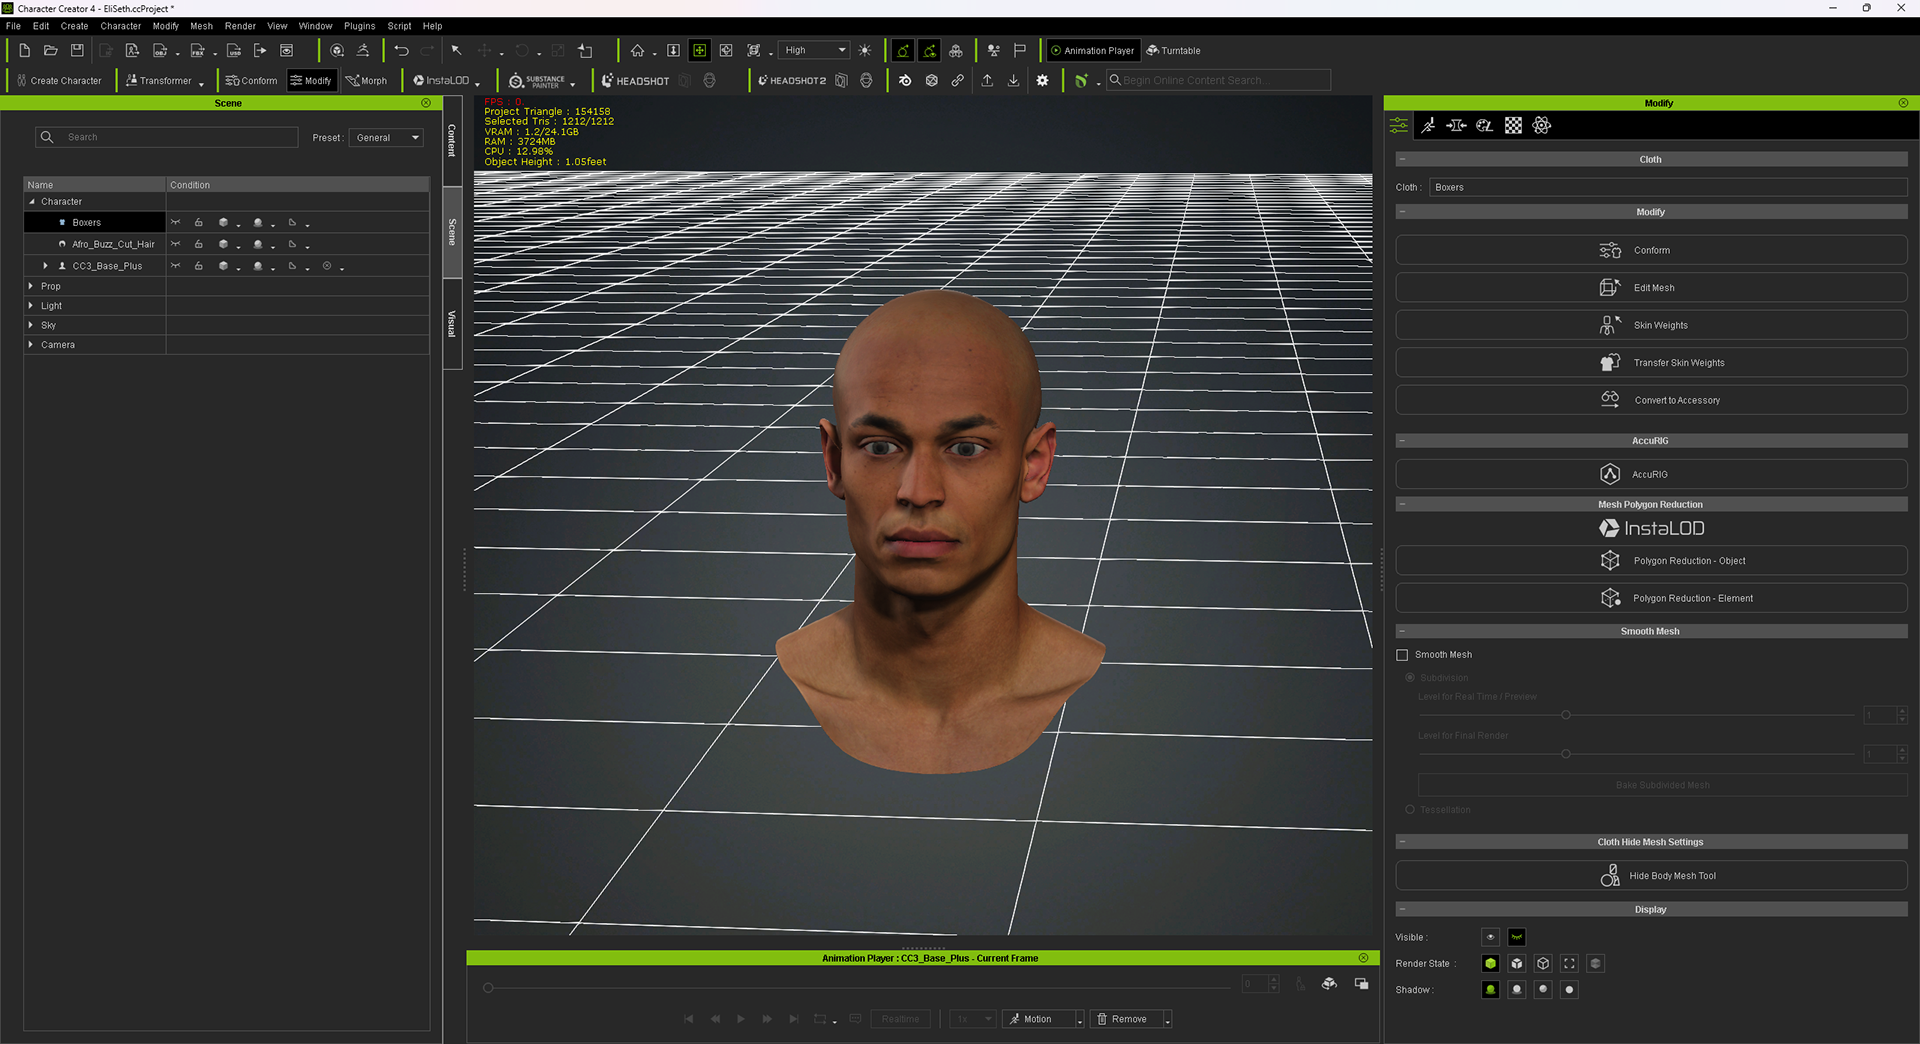
Task: Click the Save Project icon
Action: click(x=77, y=50)
